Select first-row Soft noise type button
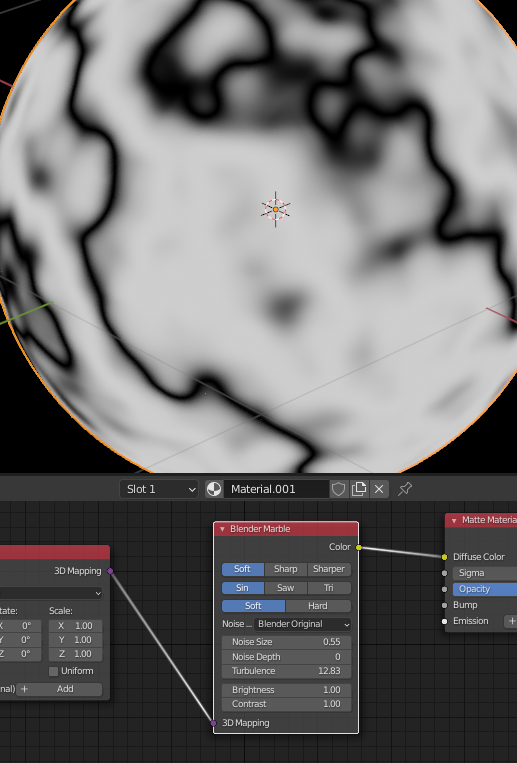The image size is (517, 763). click(243, 569)
